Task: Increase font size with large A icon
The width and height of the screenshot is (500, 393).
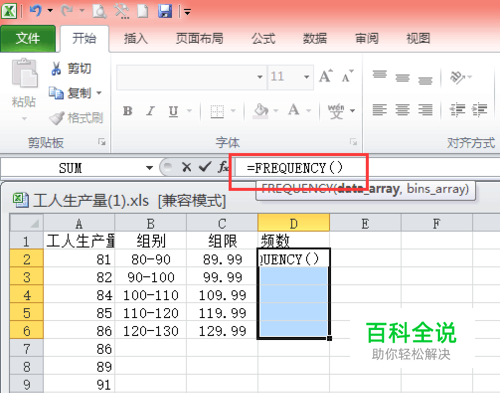Action: [x=326, y=76]
